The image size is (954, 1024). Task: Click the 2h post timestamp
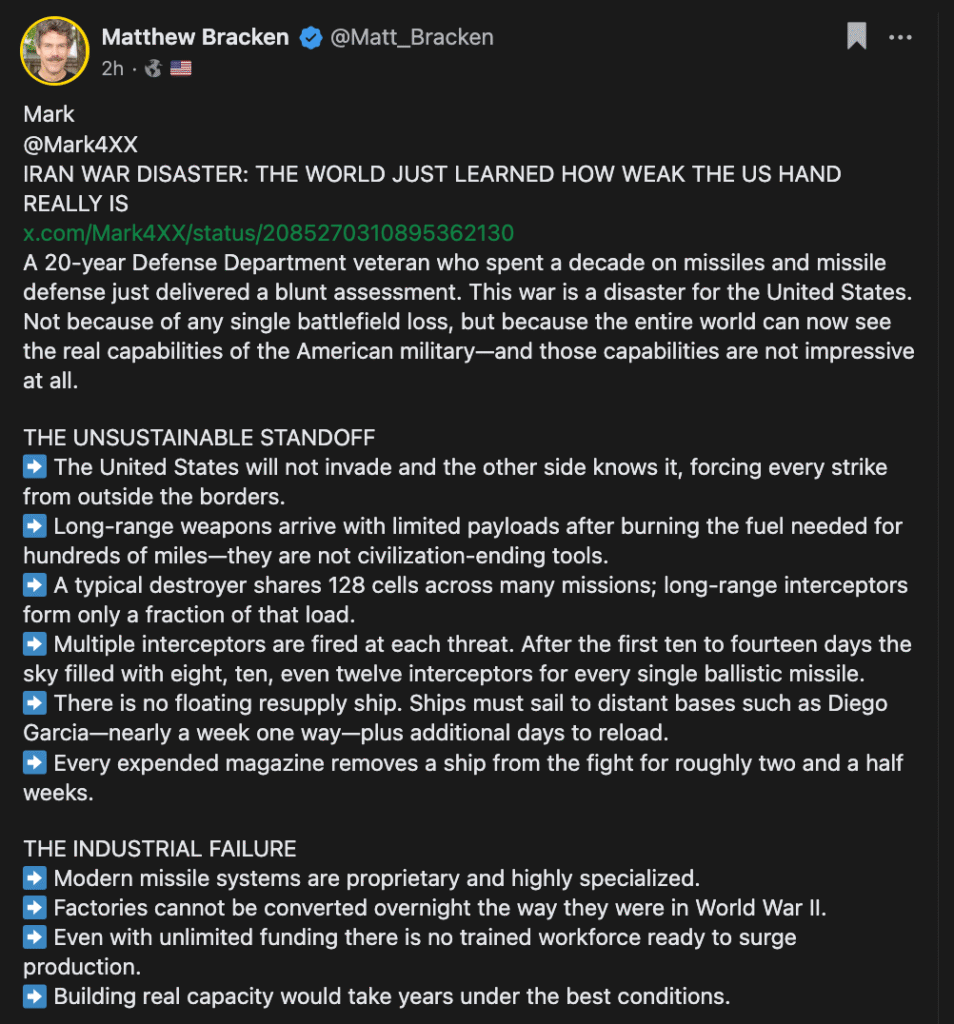112,69
